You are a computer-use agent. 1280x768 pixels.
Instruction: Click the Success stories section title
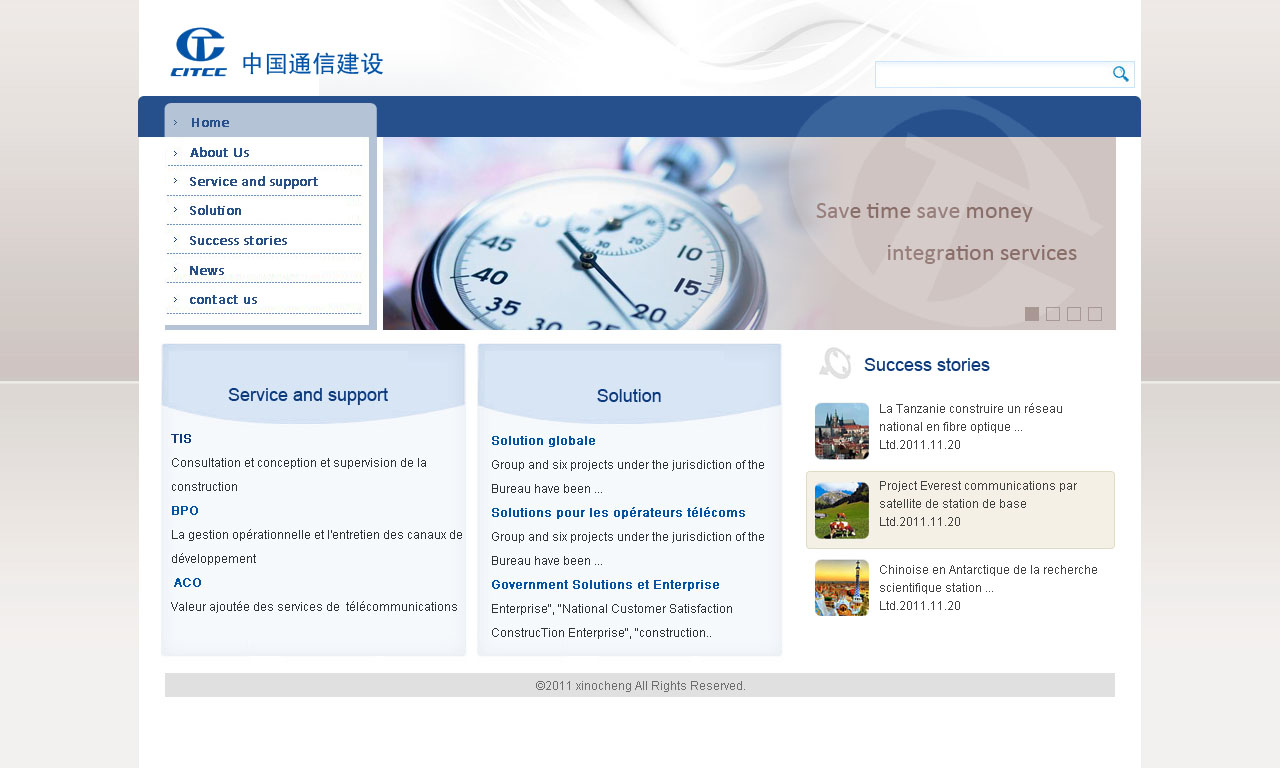pos(927,365)
